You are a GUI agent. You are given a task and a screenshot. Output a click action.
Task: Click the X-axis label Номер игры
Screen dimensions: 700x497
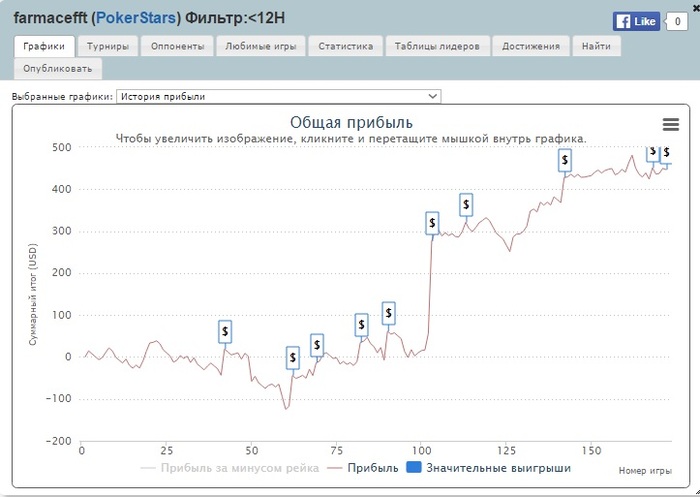pos(645,471)
